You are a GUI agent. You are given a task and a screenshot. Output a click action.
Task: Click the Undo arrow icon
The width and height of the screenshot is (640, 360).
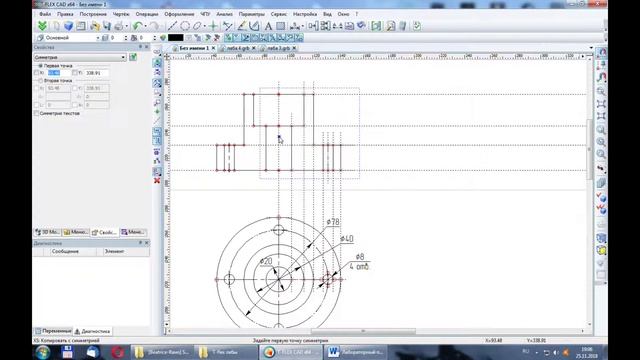(x=137, y=26)
